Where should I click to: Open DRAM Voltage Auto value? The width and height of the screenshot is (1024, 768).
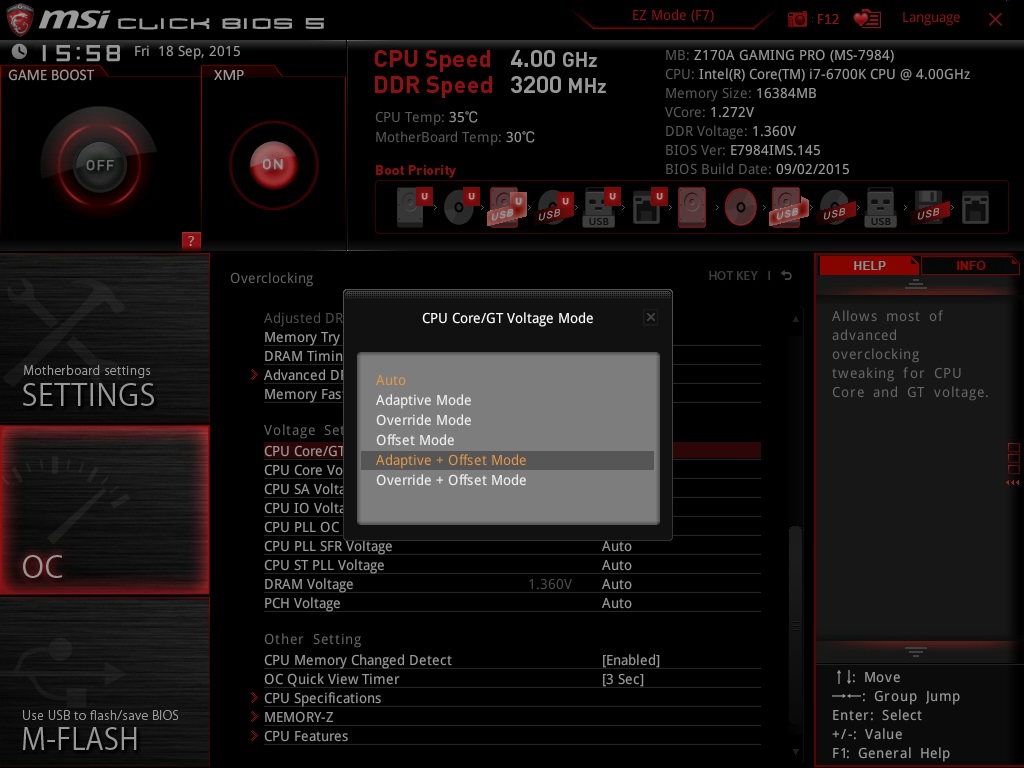616,584
